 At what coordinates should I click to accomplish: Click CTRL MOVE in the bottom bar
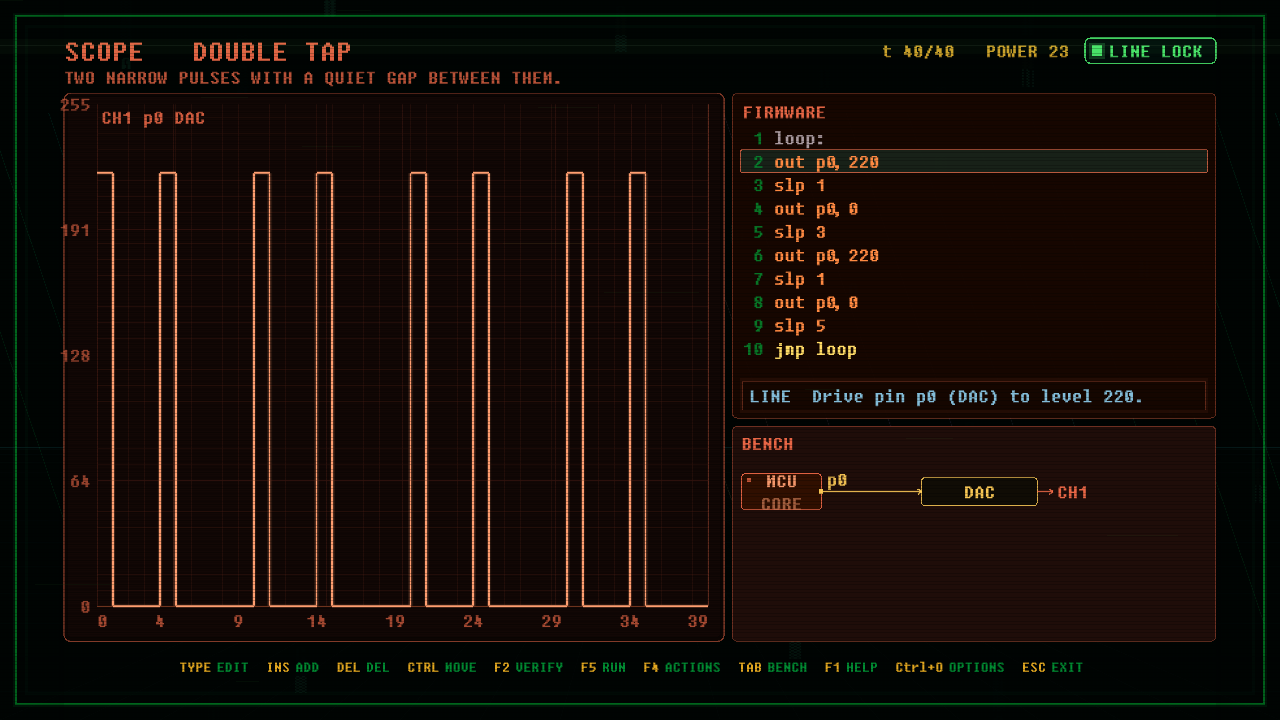pyautogui.click(x=442, y=667)
